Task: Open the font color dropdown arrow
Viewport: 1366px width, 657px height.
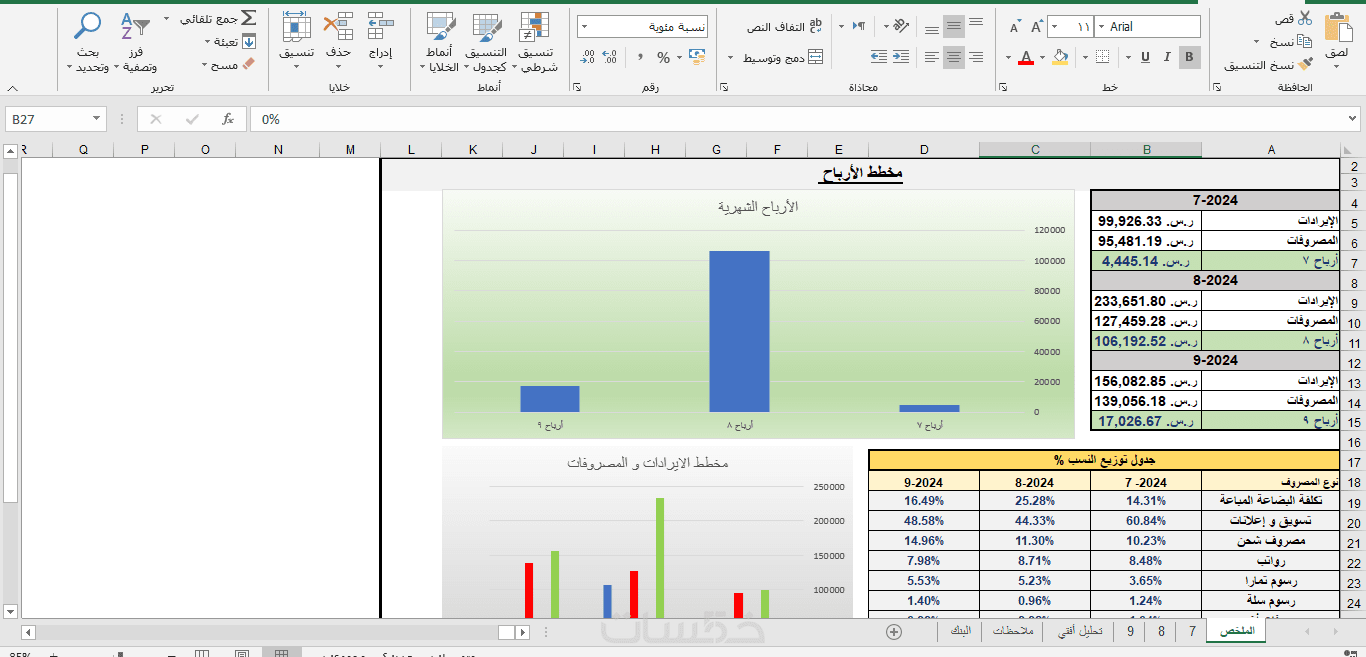Action: (1009, 58)
